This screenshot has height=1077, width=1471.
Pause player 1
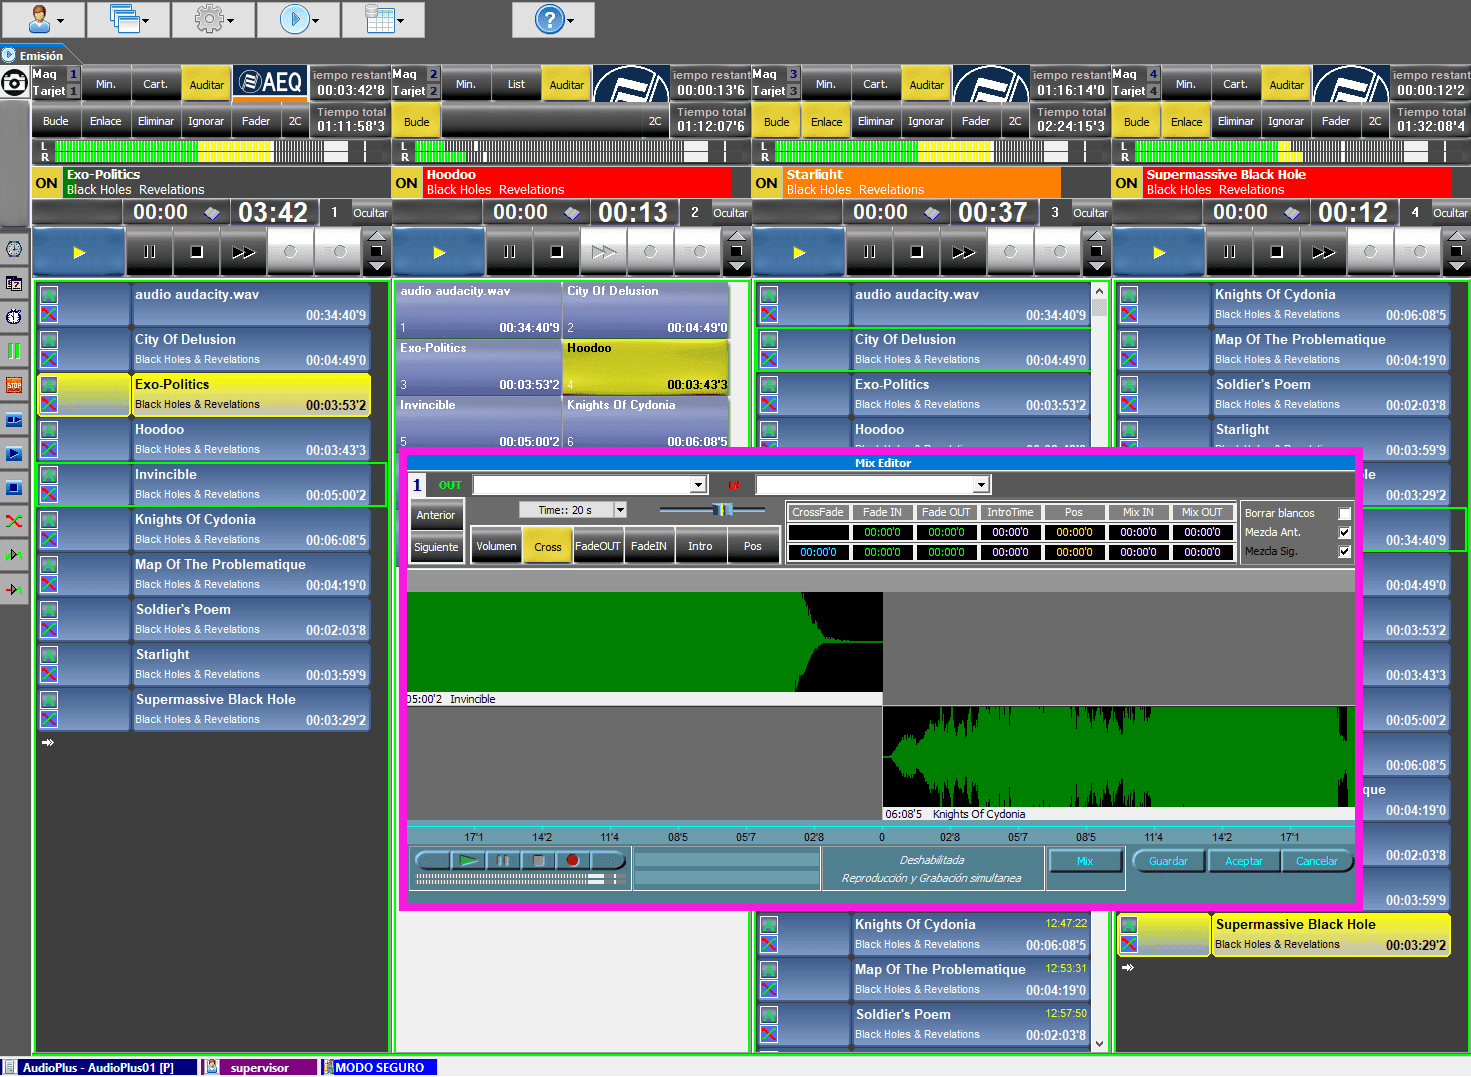[150, 252]
